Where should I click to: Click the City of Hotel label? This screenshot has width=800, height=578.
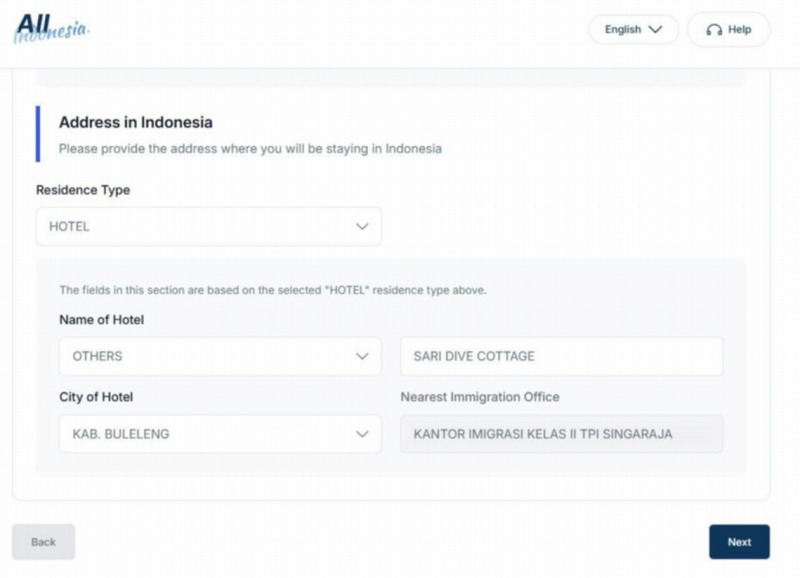tap(96, 397)
